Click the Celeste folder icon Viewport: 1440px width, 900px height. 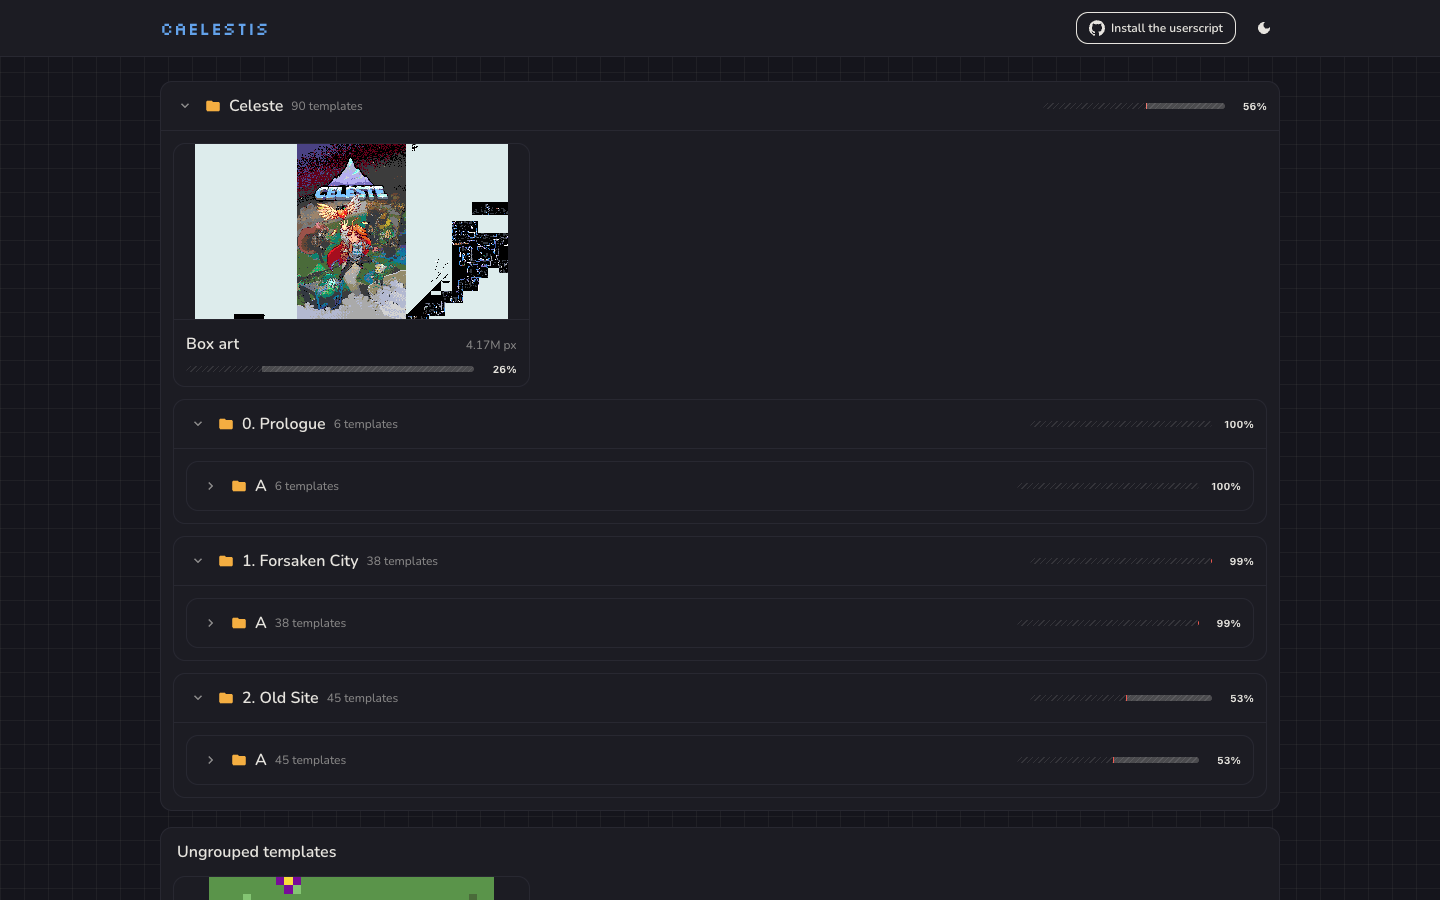(x=213, y=106)
